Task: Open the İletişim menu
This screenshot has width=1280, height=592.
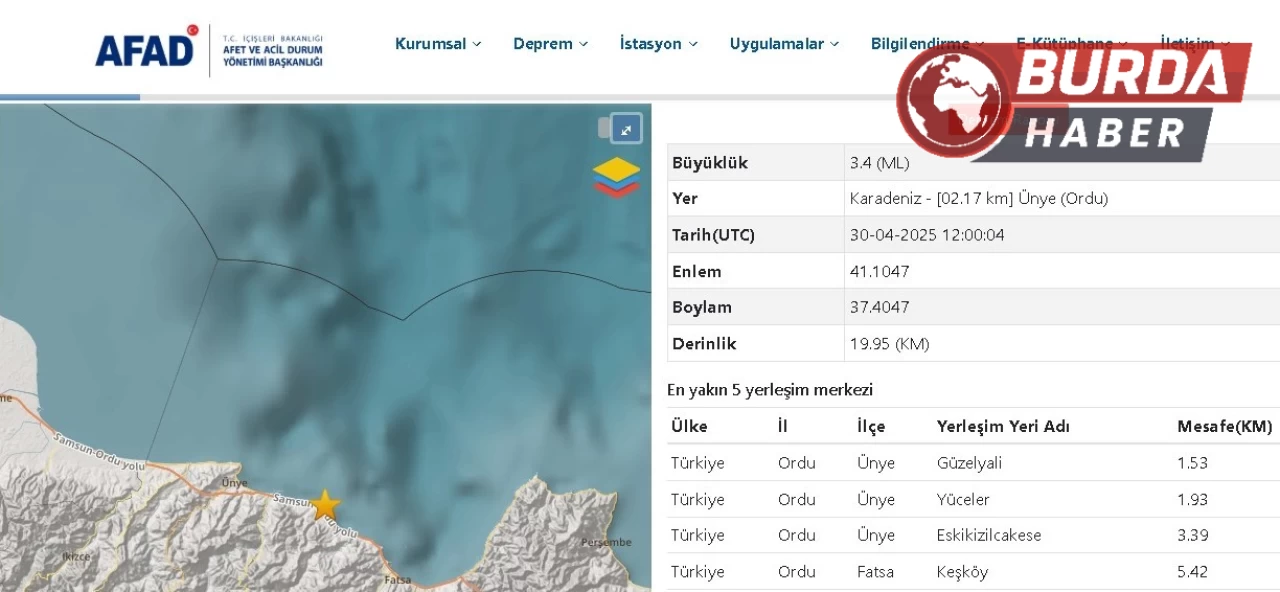Action: [x=1195, y=44]
